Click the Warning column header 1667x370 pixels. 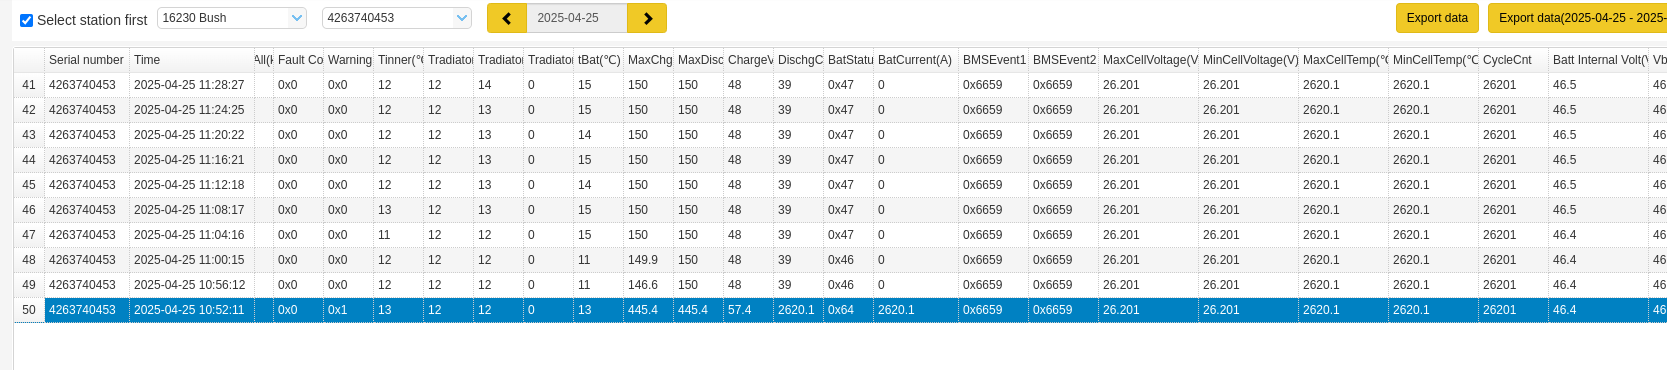coord(349,60)
